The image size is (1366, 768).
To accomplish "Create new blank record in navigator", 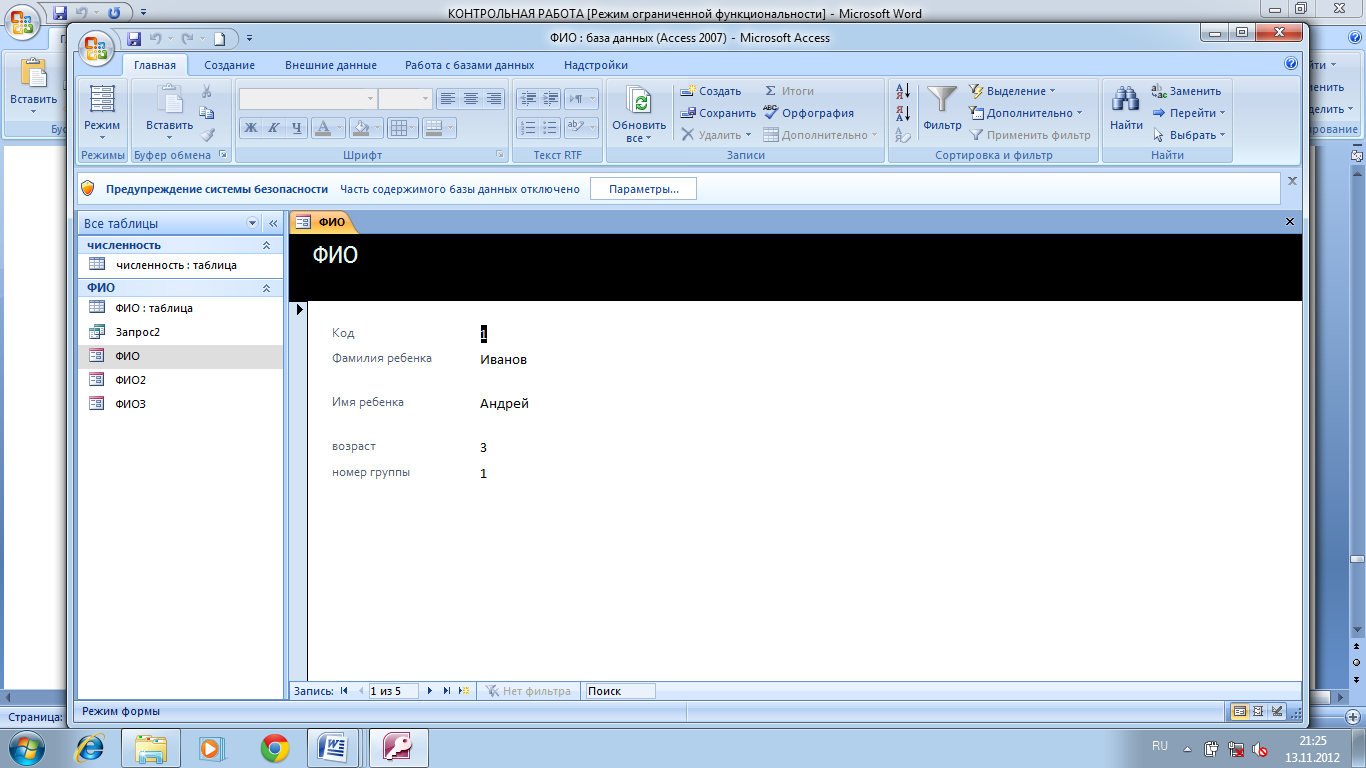I will pos(464,691).
